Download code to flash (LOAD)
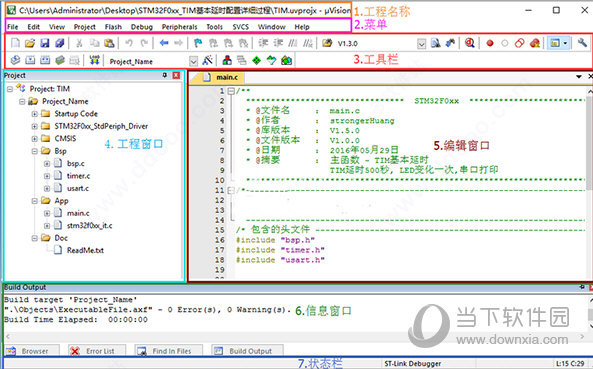 click(94, 60)
